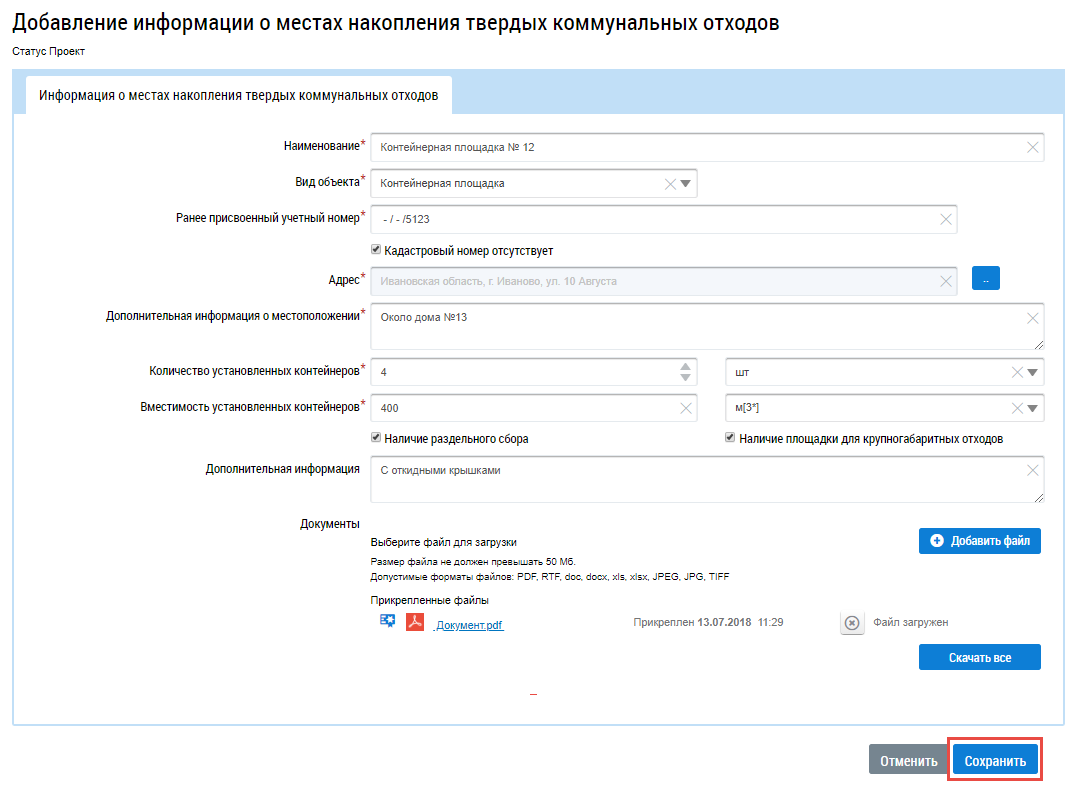Click X icon in Дополнительная информация о местоположении
This screenshot has width=1089, height=789.
(x=1032, y=319)
